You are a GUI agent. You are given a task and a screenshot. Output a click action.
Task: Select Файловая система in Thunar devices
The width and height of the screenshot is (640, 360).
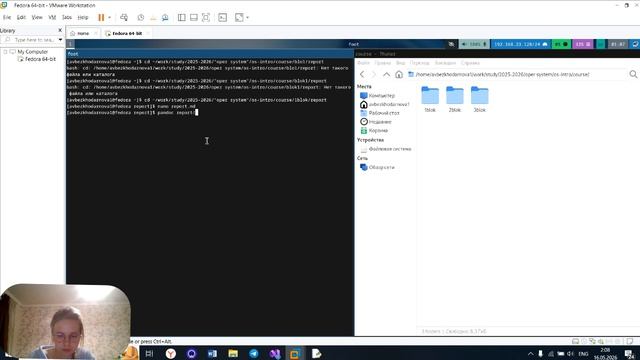click(386, 149)
